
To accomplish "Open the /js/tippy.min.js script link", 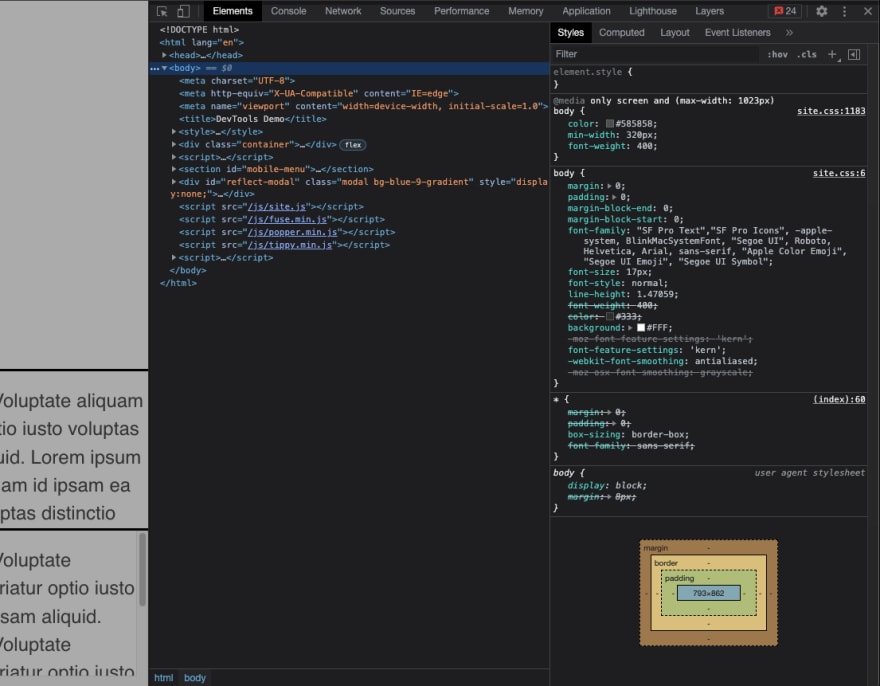I will pos(290,245).
